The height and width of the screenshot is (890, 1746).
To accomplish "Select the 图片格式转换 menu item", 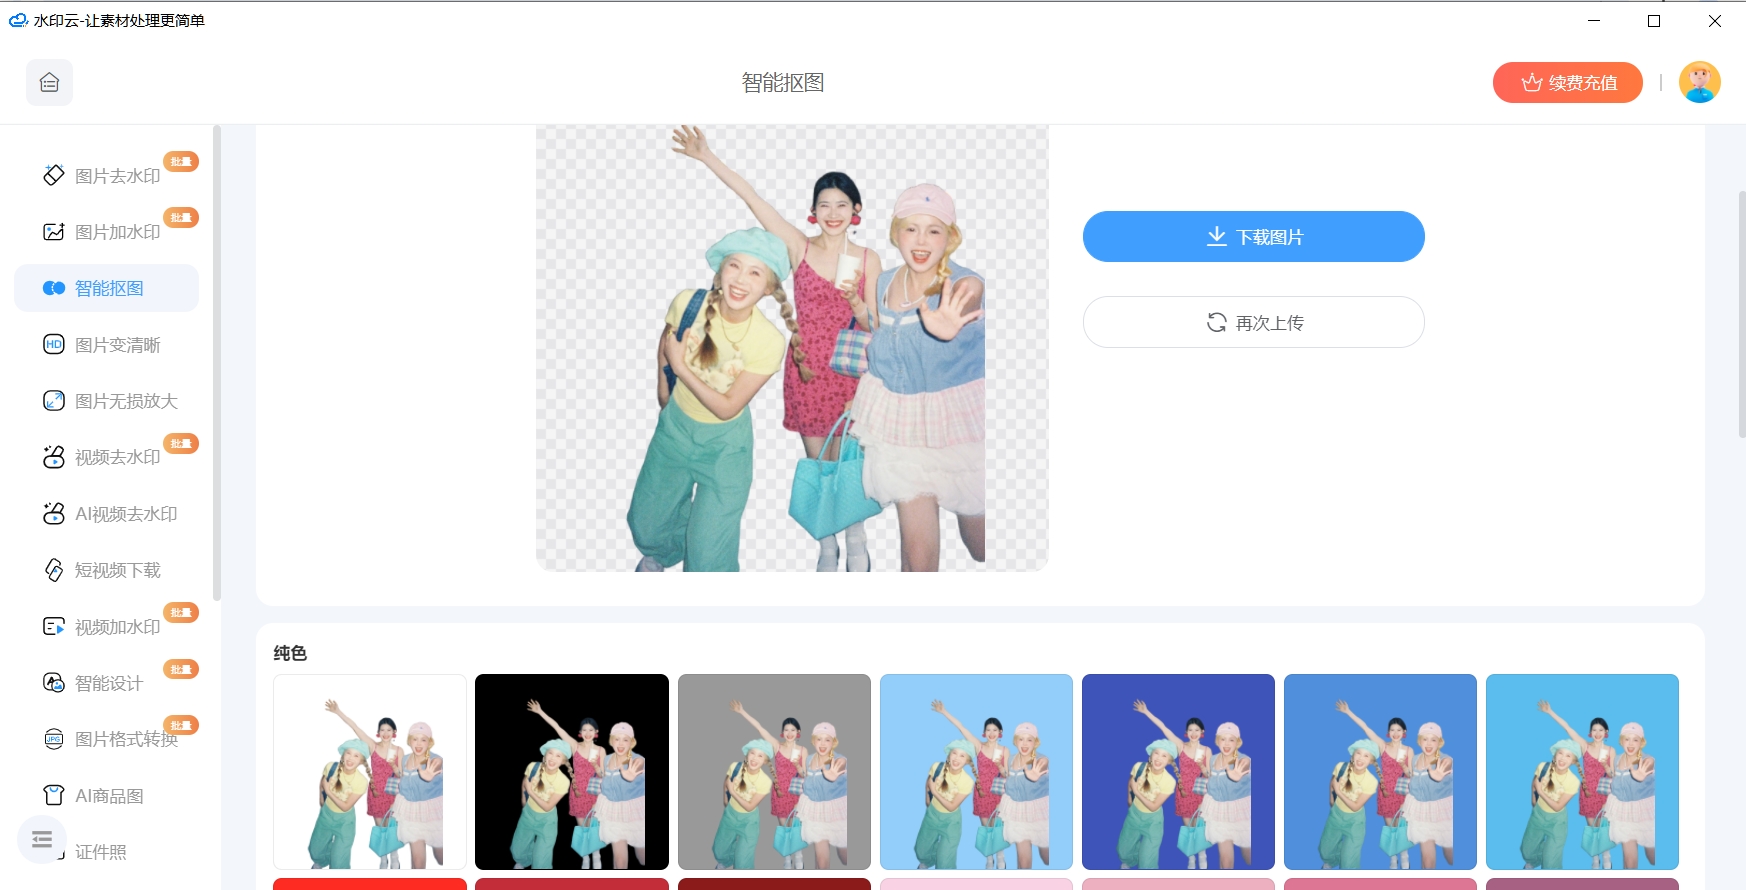I will tap(125, 739).
